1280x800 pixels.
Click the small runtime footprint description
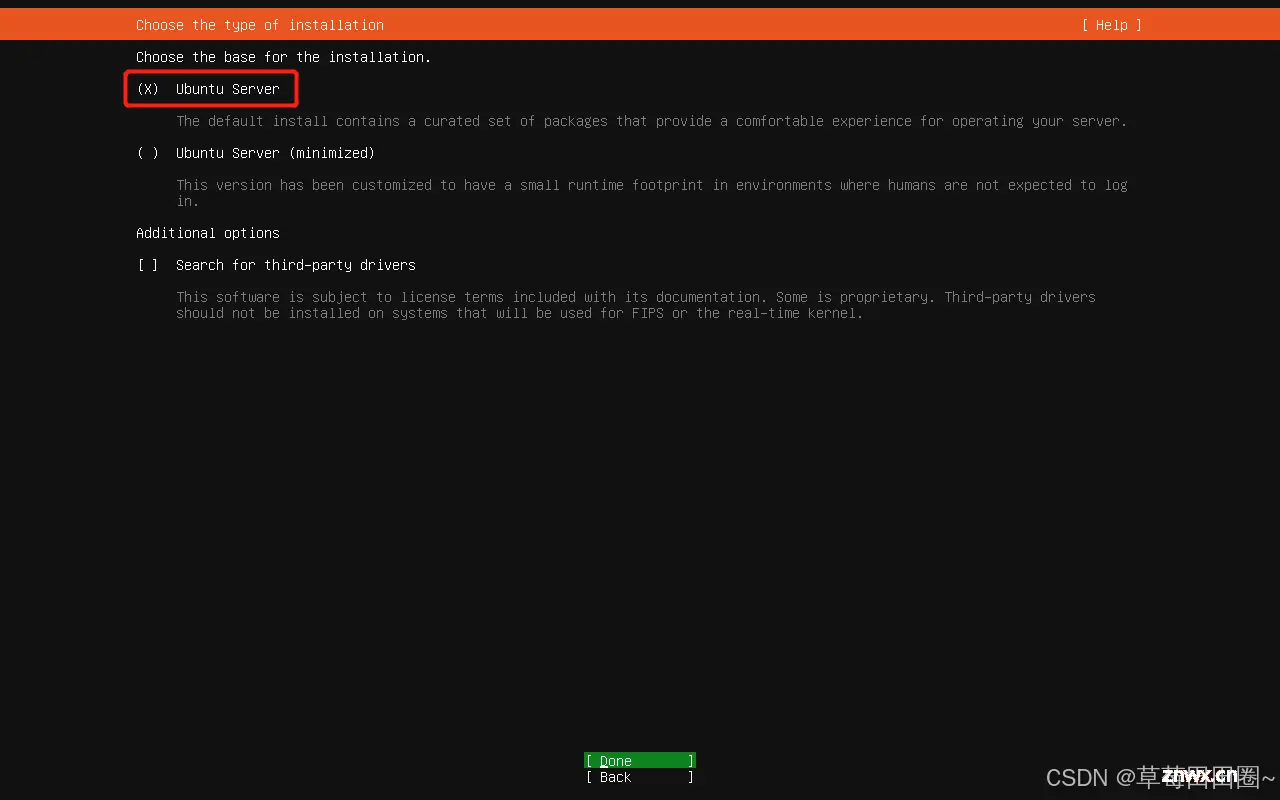coord(652,193)
